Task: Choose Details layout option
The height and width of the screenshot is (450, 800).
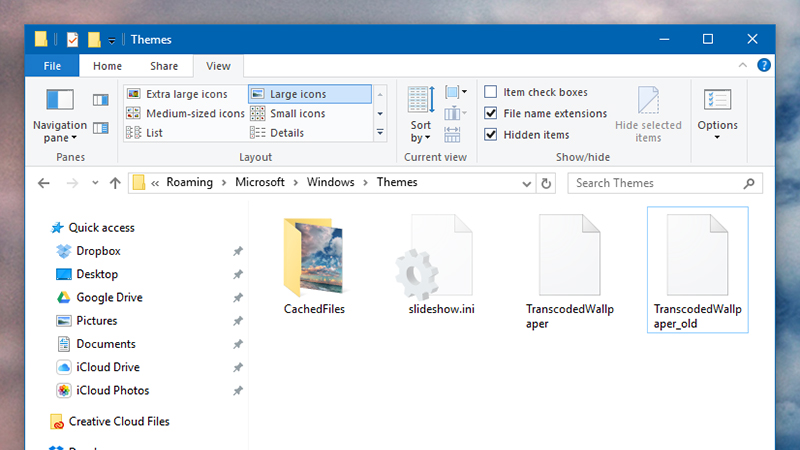Action: [x=278, y=133]
